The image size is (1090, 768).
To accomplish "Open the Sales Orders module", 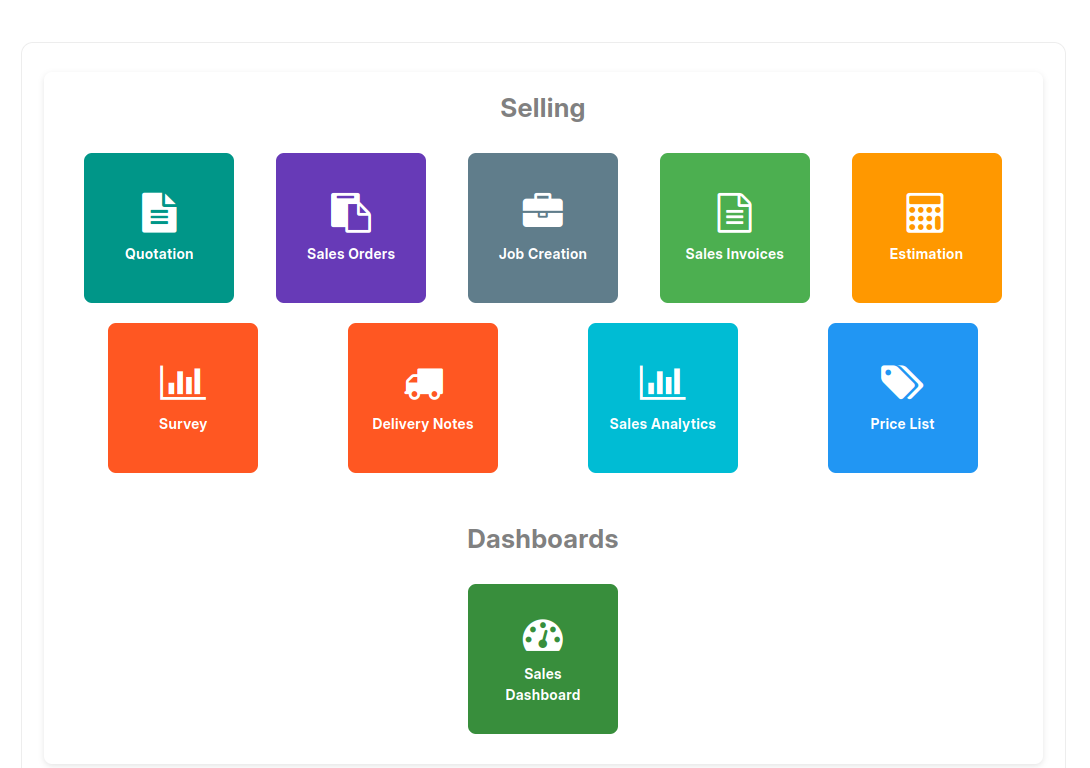I will pos(351,228).
